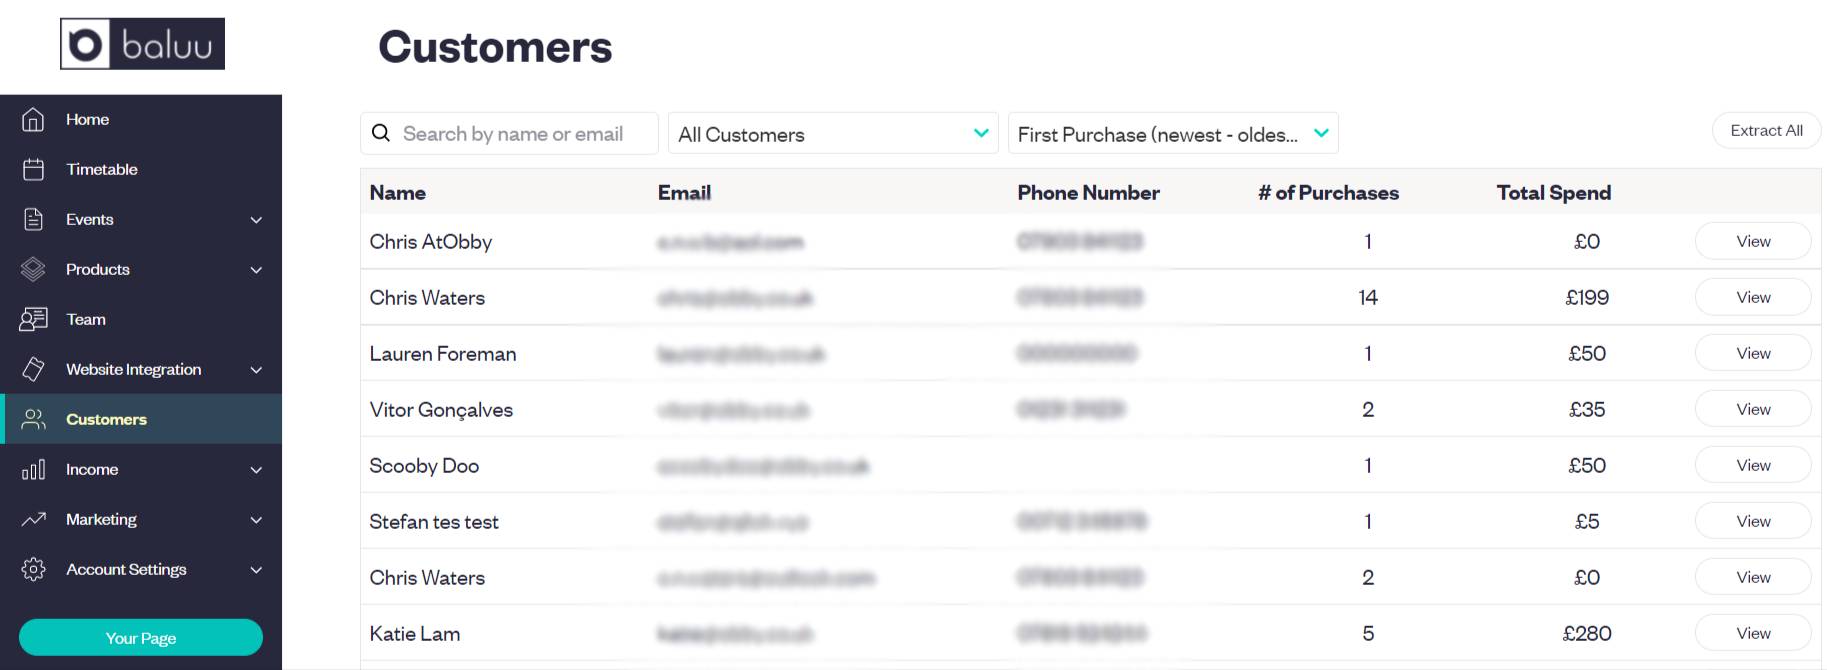Click the Website Integration ticket icon
Screen dimensions: 1827x670
click(33, 369)
